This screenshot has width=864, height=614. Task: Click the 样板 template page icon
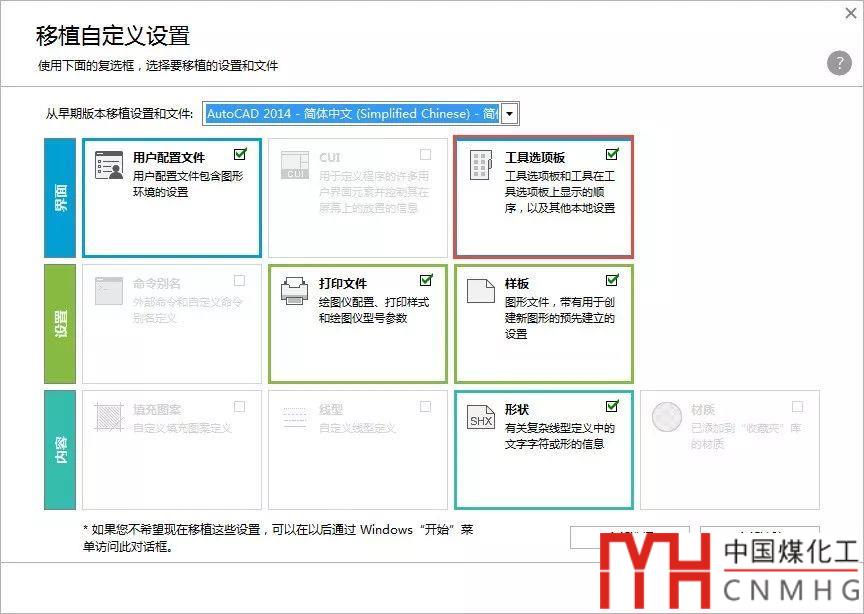[x=481, y=291]
